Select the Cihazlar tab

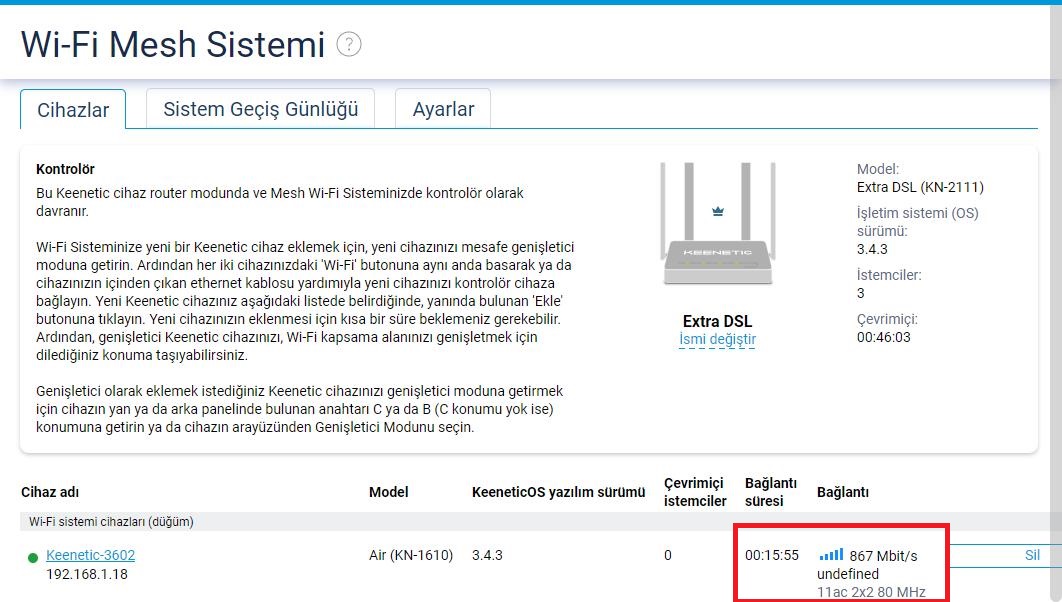(x=73, y=110)
